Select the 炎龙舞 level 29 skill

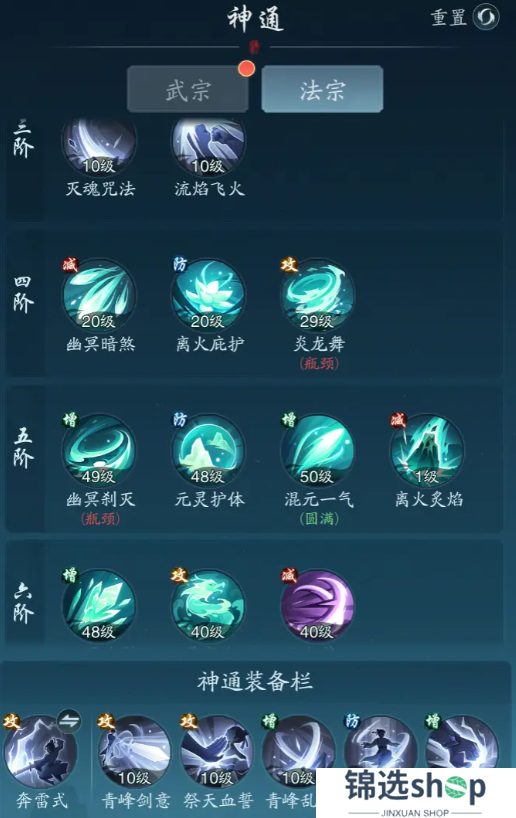(317, 296)
